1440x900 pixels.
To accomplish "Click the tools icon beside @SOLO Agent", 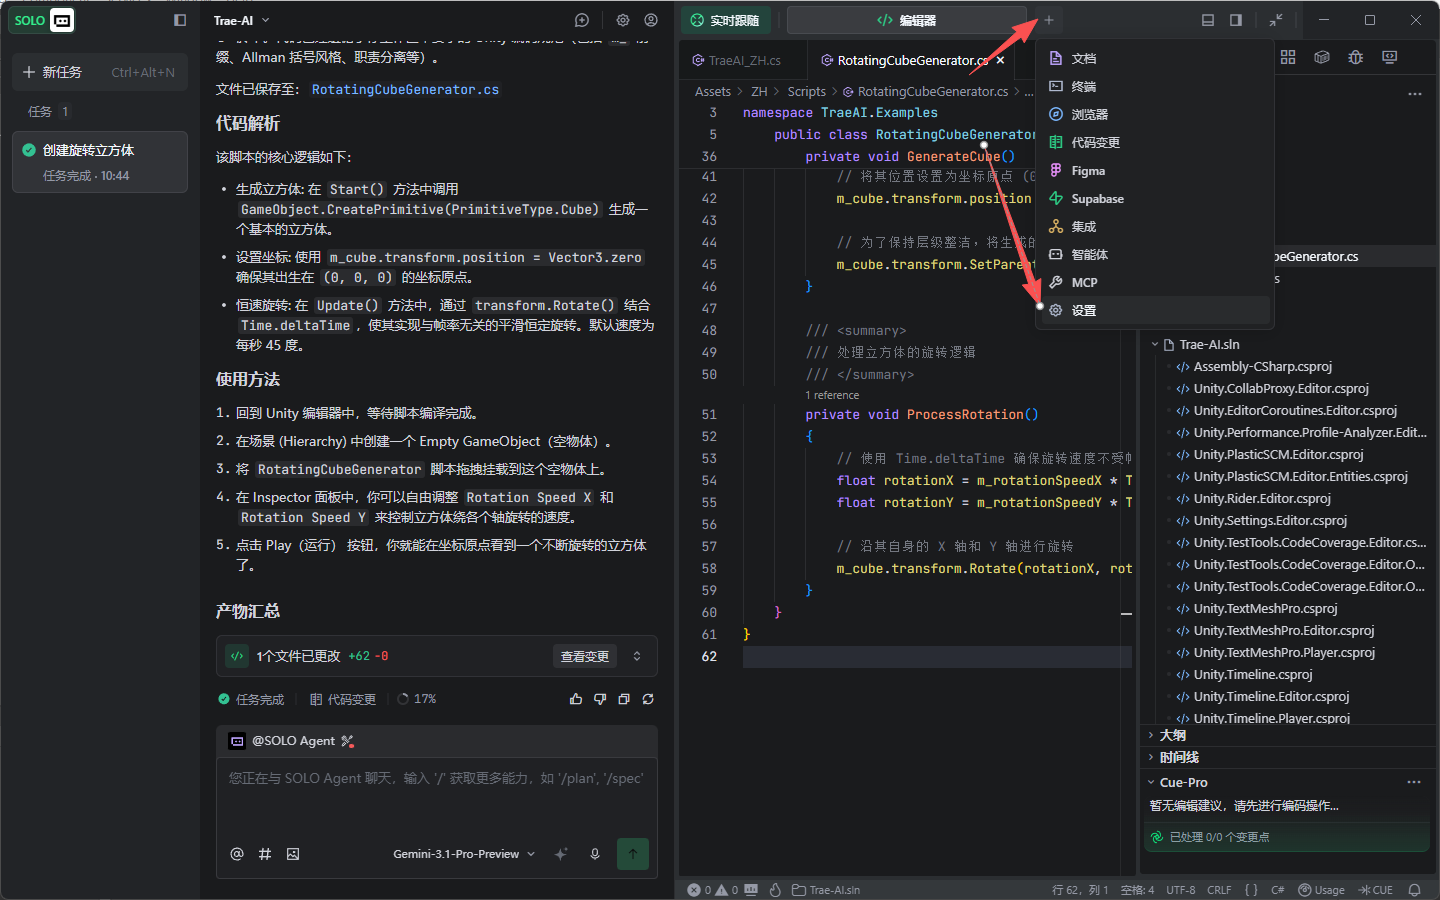I will 348,741.
